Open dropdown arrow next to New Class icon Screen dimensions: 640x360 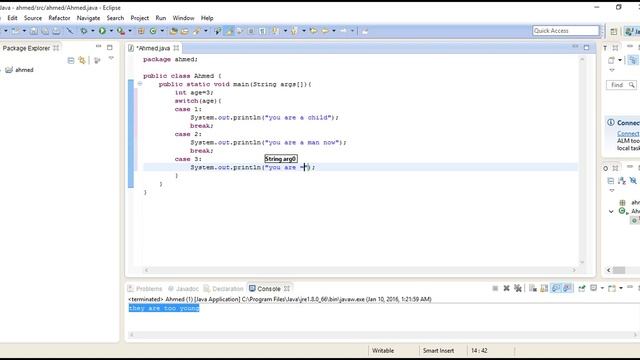pos(162,31)
